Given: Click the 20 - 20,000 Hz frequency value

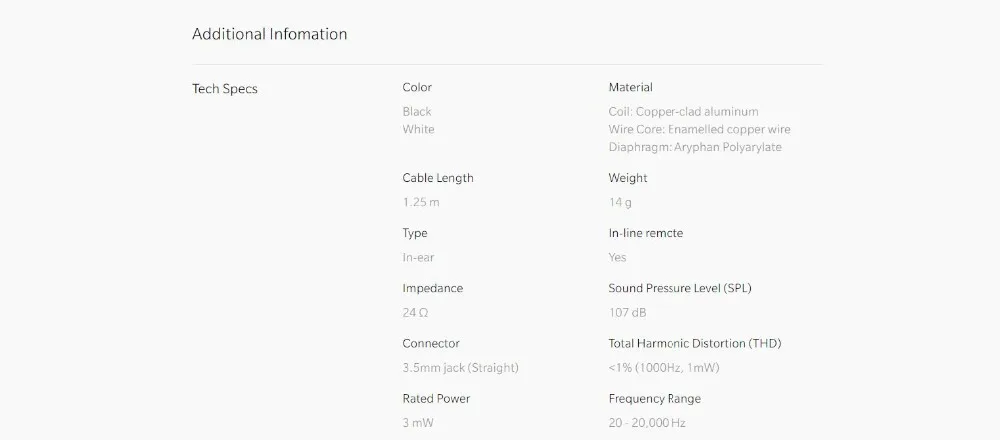Looking at the screenshot, I should tap(646, 422).
